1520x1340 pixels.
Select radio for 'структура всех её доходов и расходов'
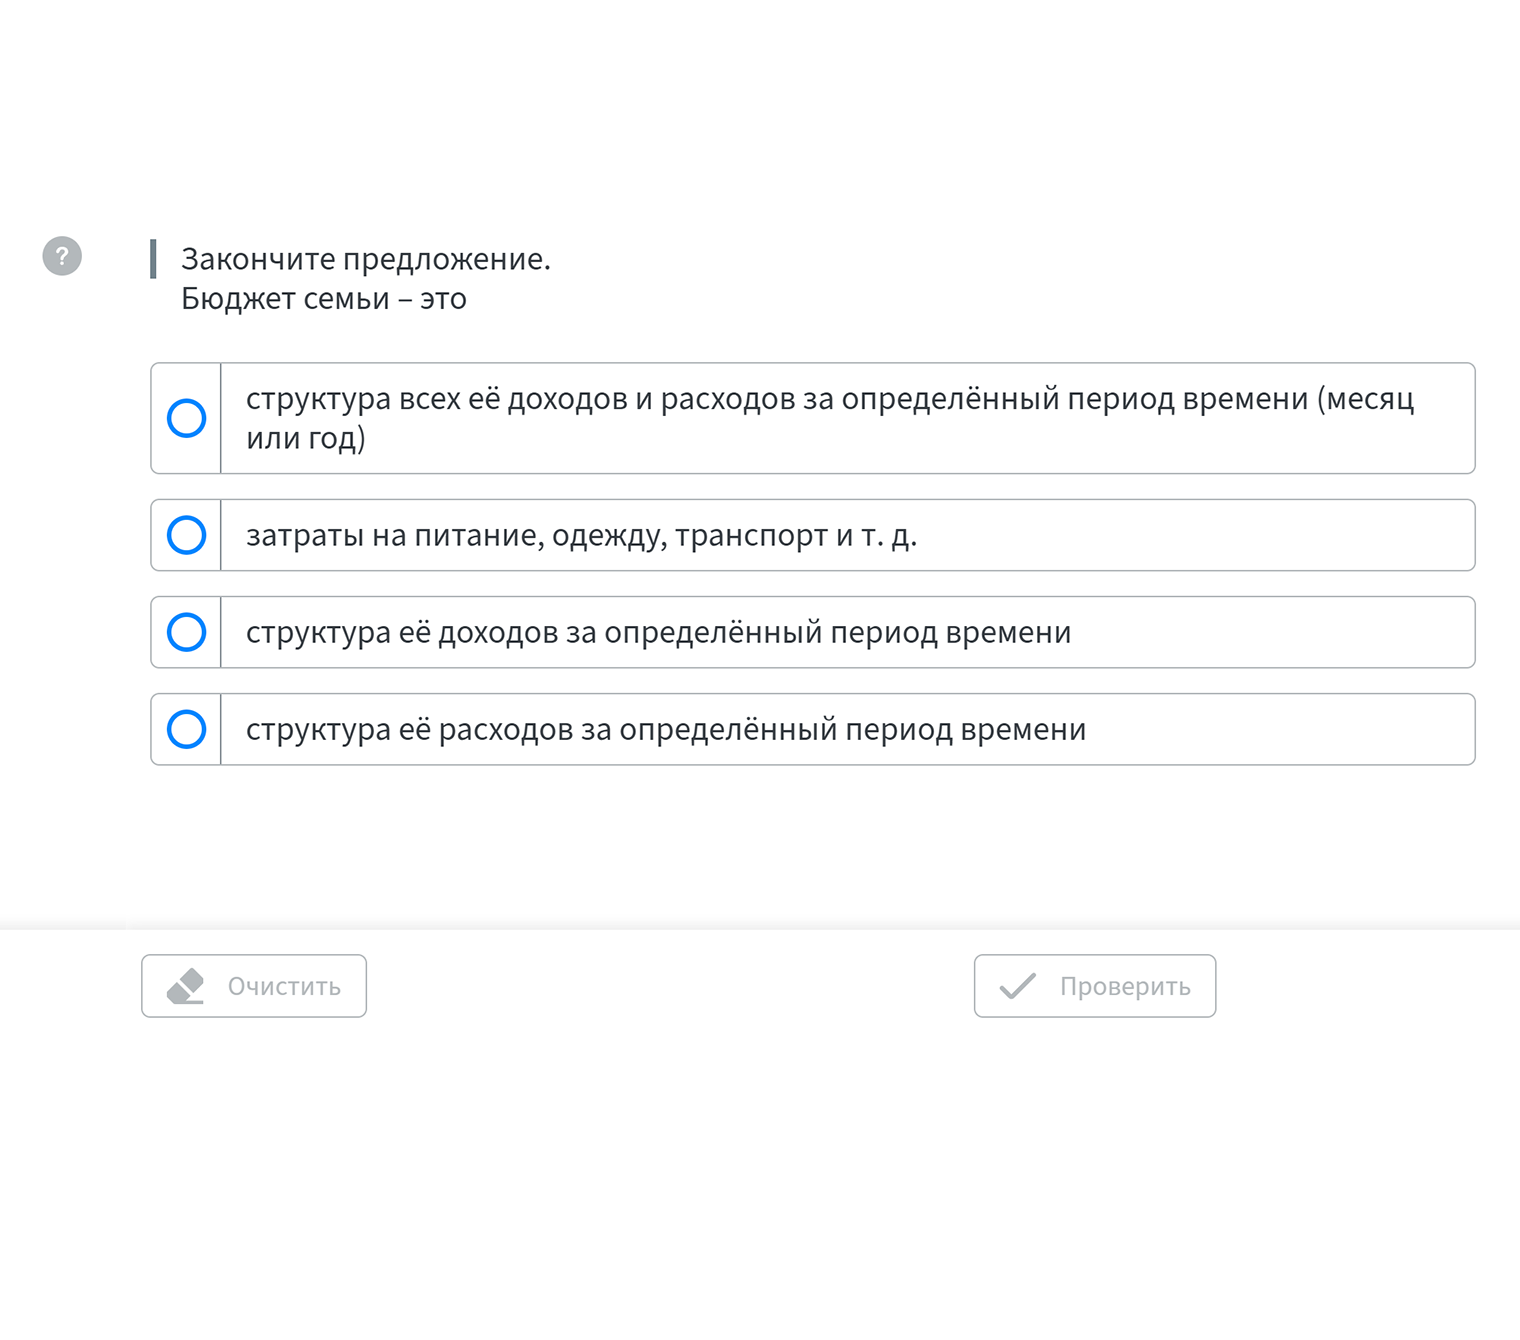[187, 418]
